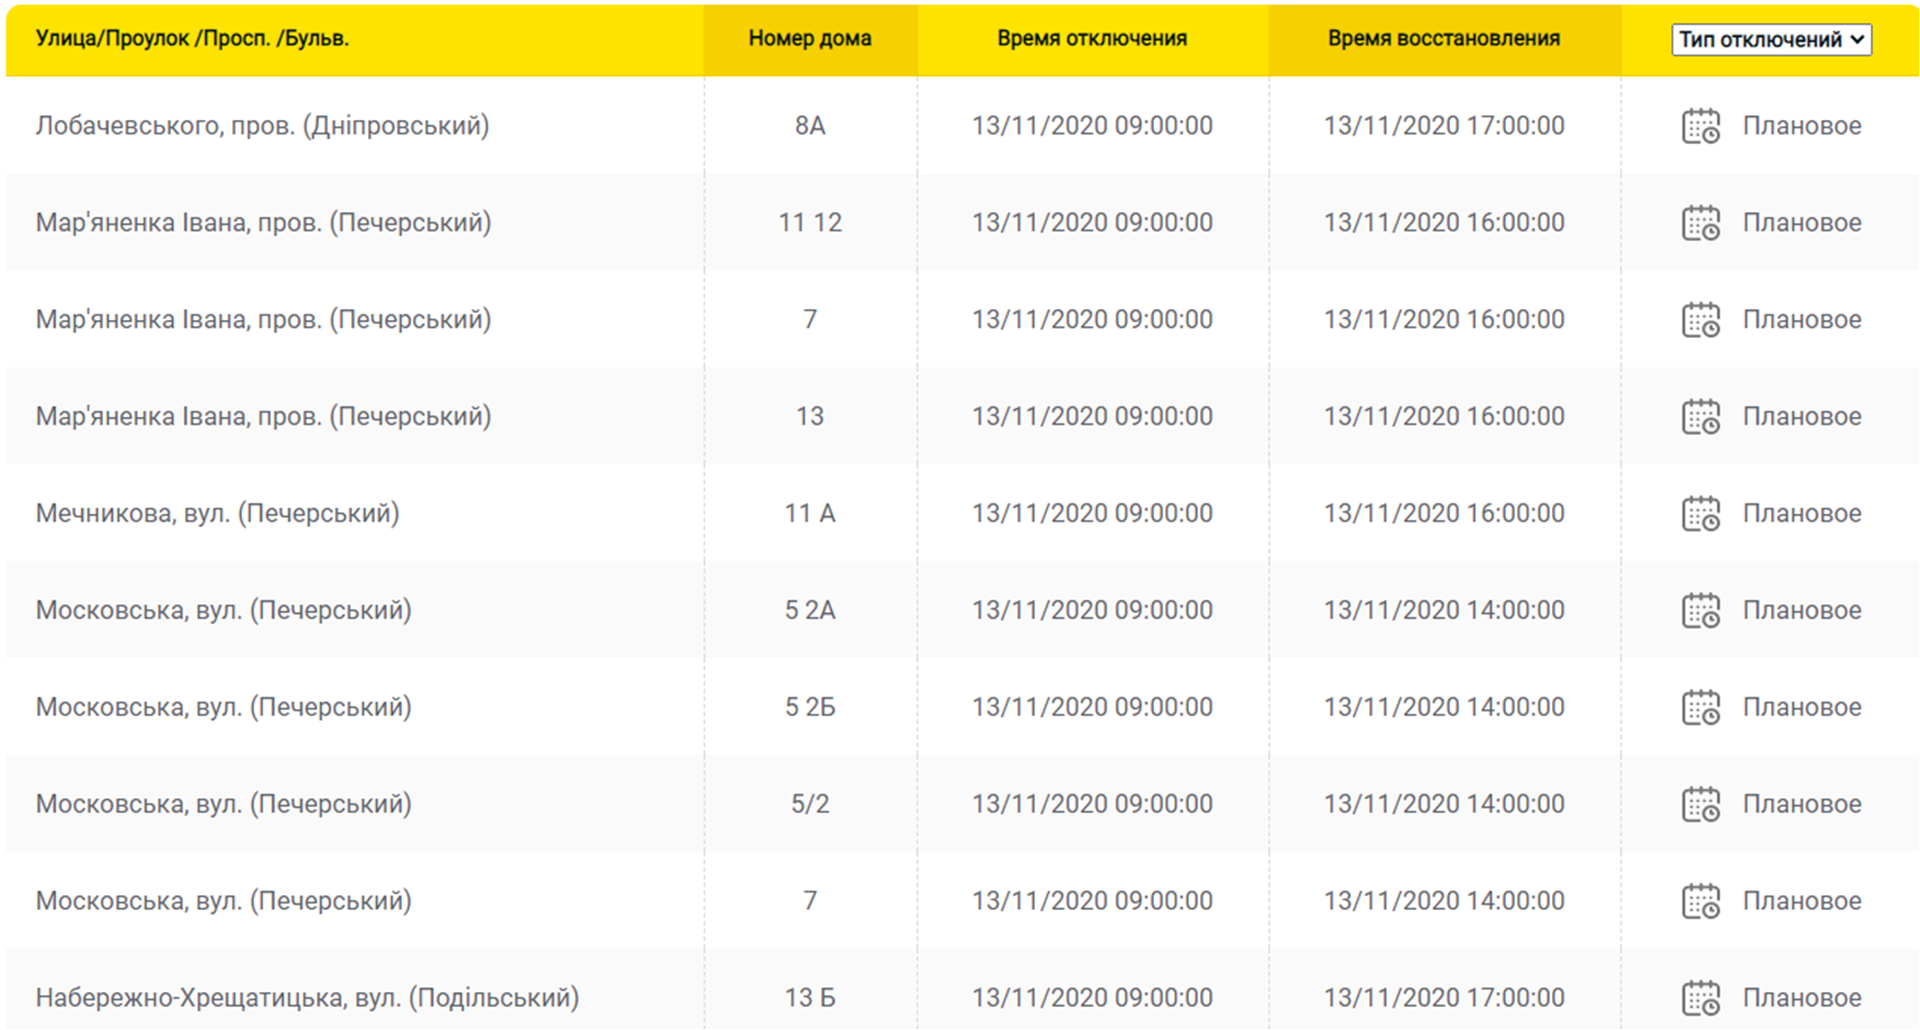The image size is (1920, 1030).
Task: Click Набережно-Хрещатицька, вул. (Подільський) street name
Action: tap(307, 998)
